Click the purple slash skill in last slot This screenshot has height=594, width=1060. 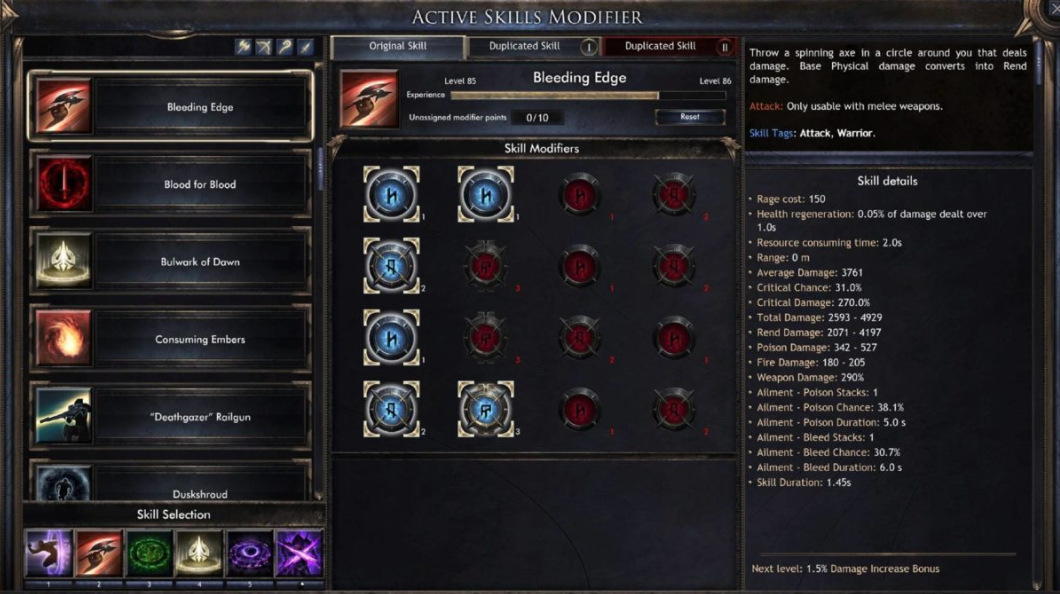(x=299, y=553)
